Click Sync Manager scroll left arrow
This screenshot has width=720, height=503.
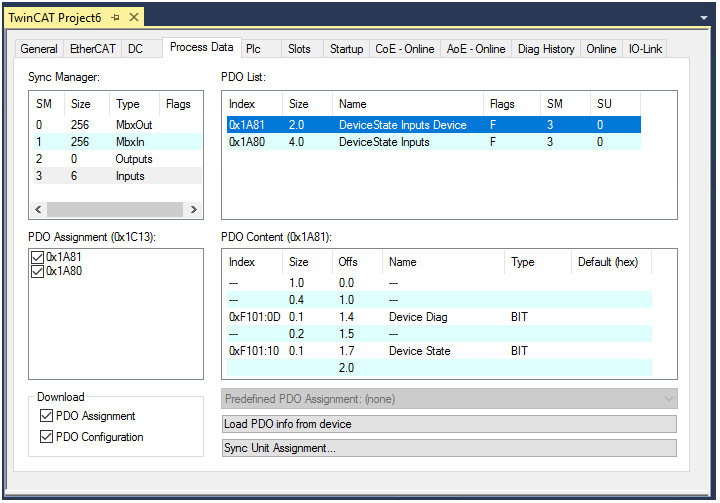click(39, 209)
